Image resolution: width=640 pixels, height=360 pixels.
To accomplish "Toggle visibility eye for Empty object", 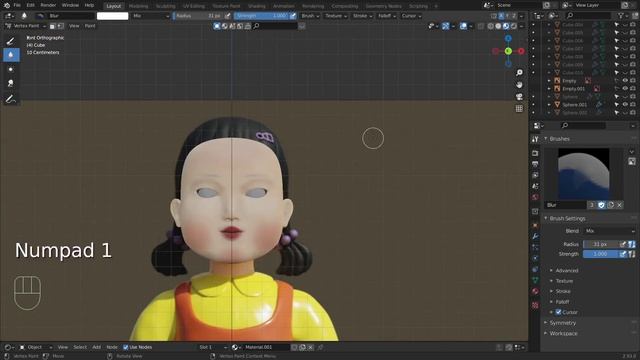I will point(625,81).
